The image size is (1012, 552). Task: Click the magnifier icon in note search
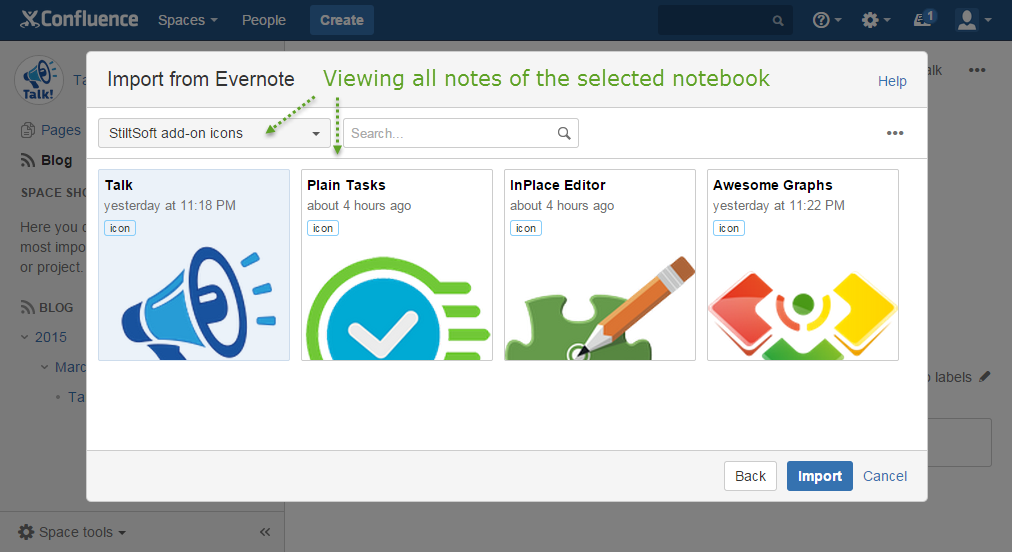(564, 133)
